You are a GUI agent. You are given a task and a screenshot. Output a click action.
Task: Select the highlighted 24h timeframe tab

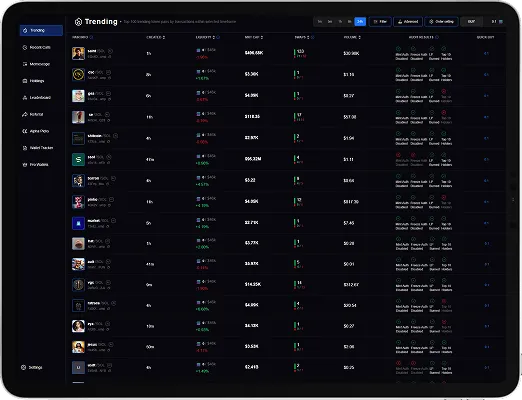pyautogui.click(x=360, y=22)
